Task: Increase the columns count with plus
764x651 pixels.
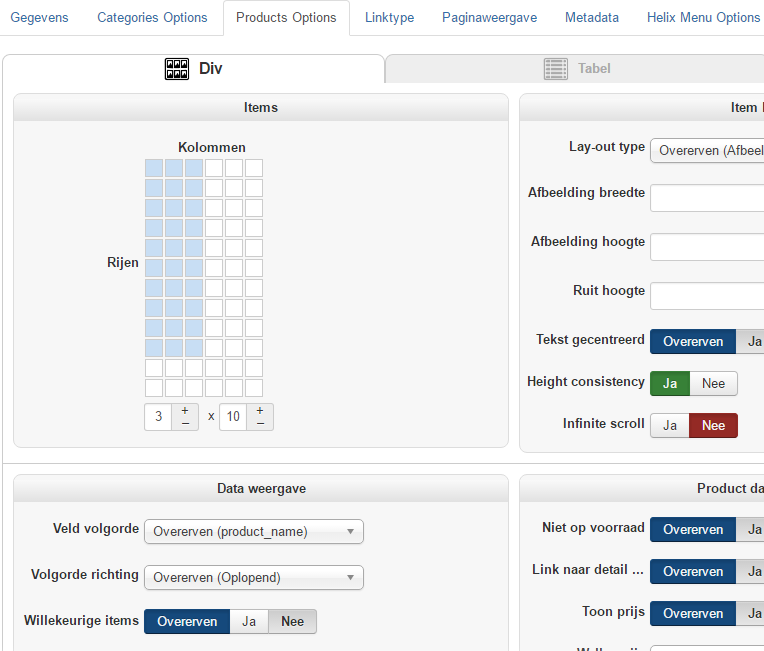Action: pyautogui.click(x=185, y=410)
